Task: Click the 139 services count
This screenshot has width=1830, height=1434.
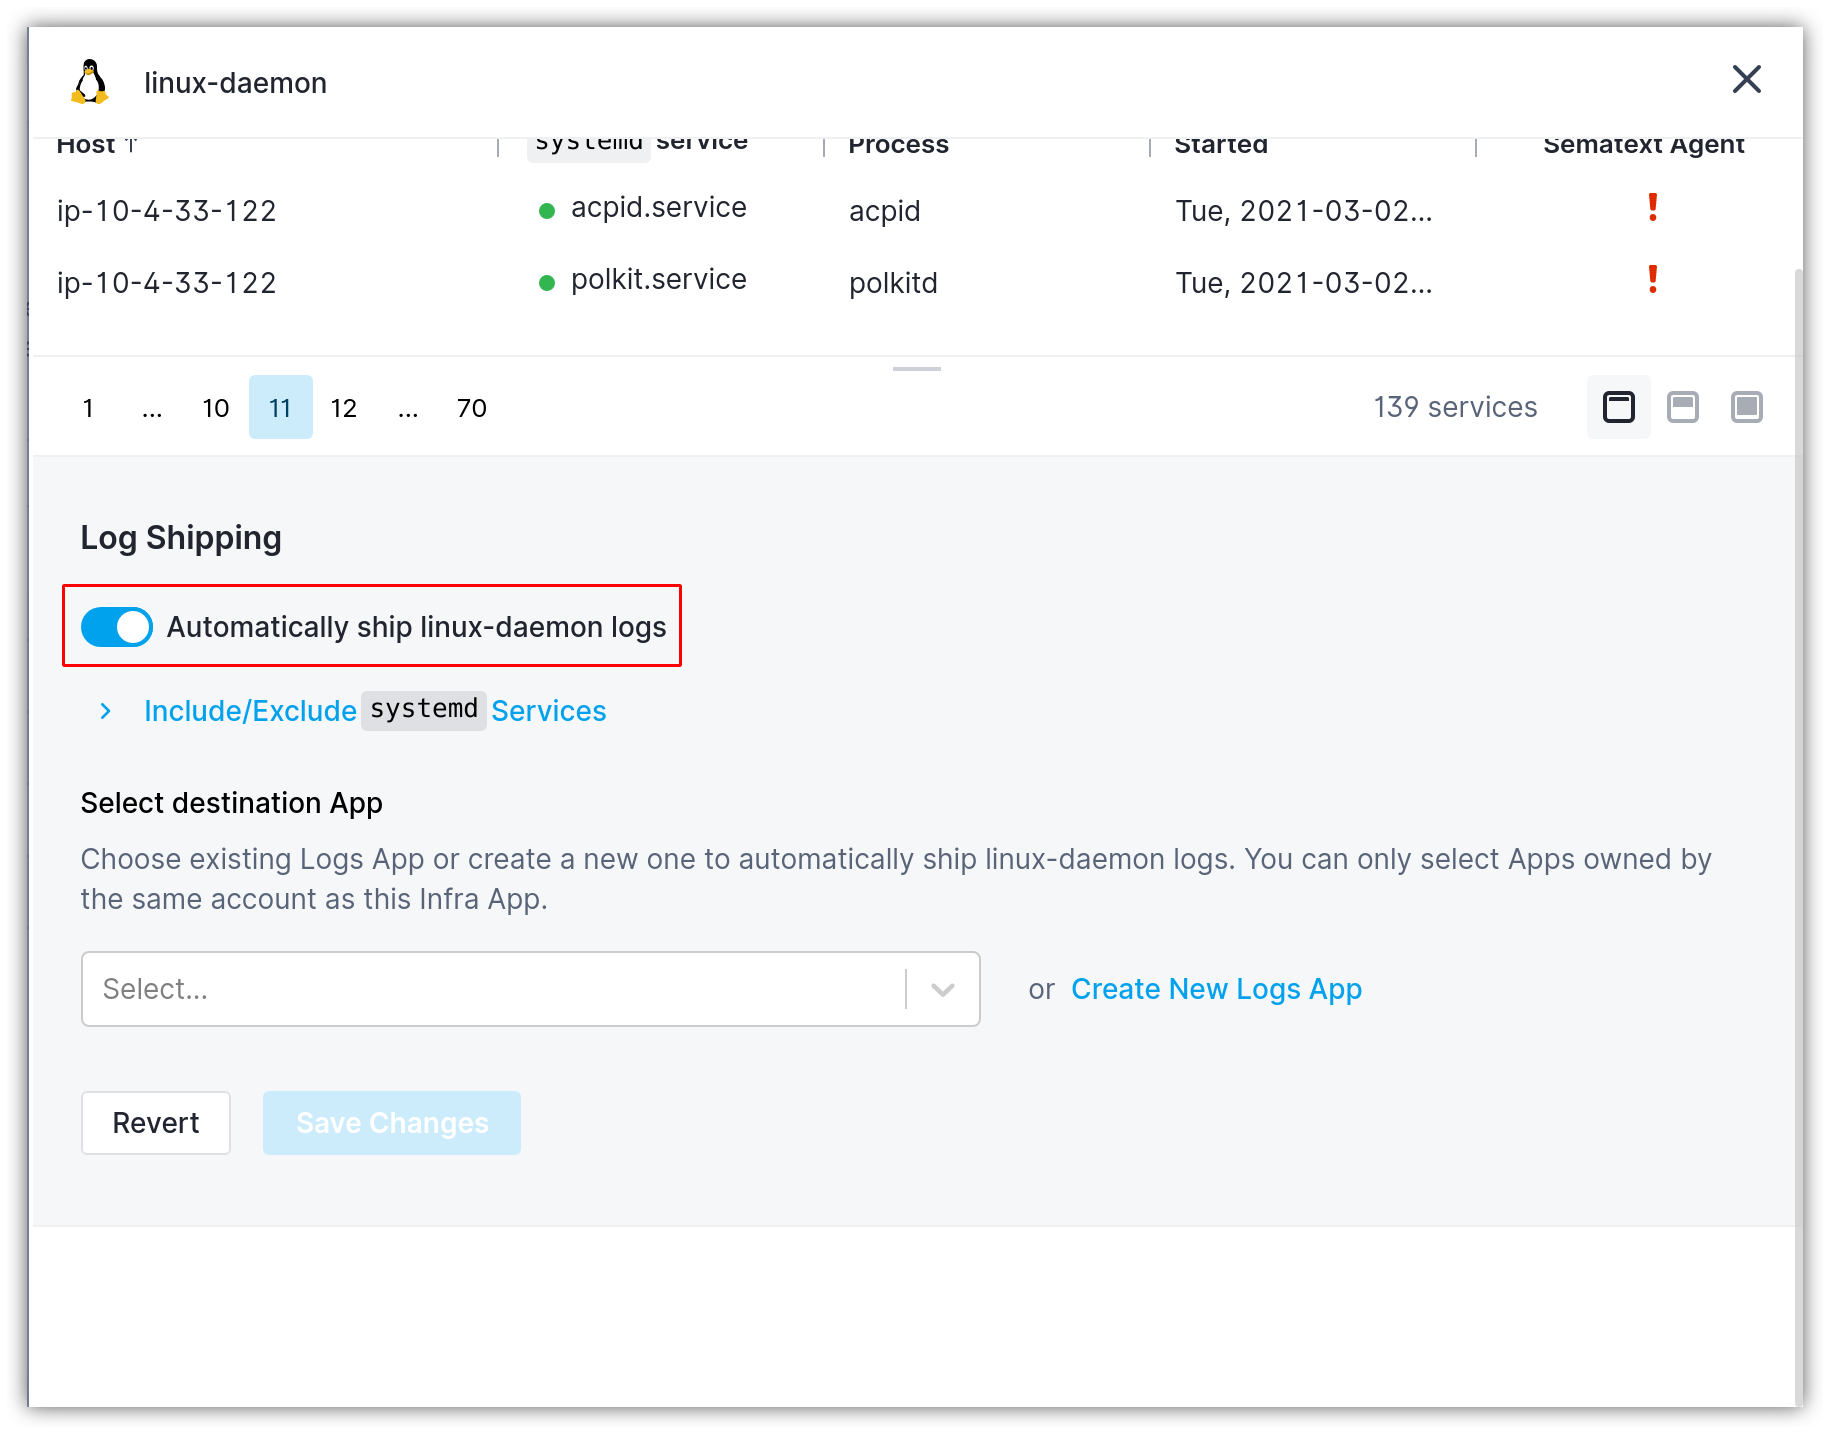Action: [1455, 407]
